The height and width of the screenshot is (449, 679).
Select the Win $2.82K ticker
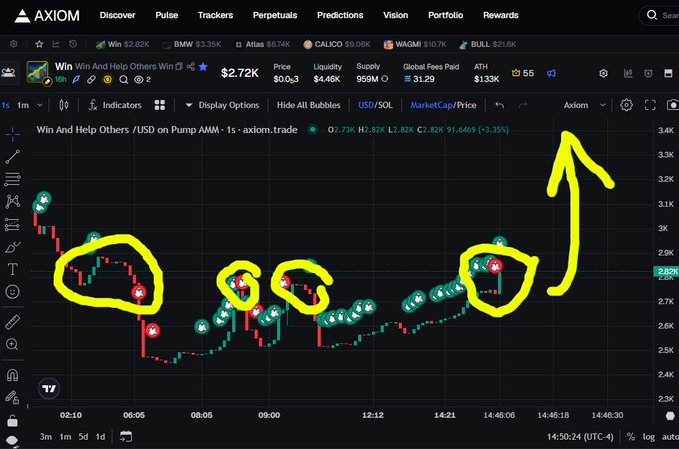pyautogui.click(x=123, y=44)
